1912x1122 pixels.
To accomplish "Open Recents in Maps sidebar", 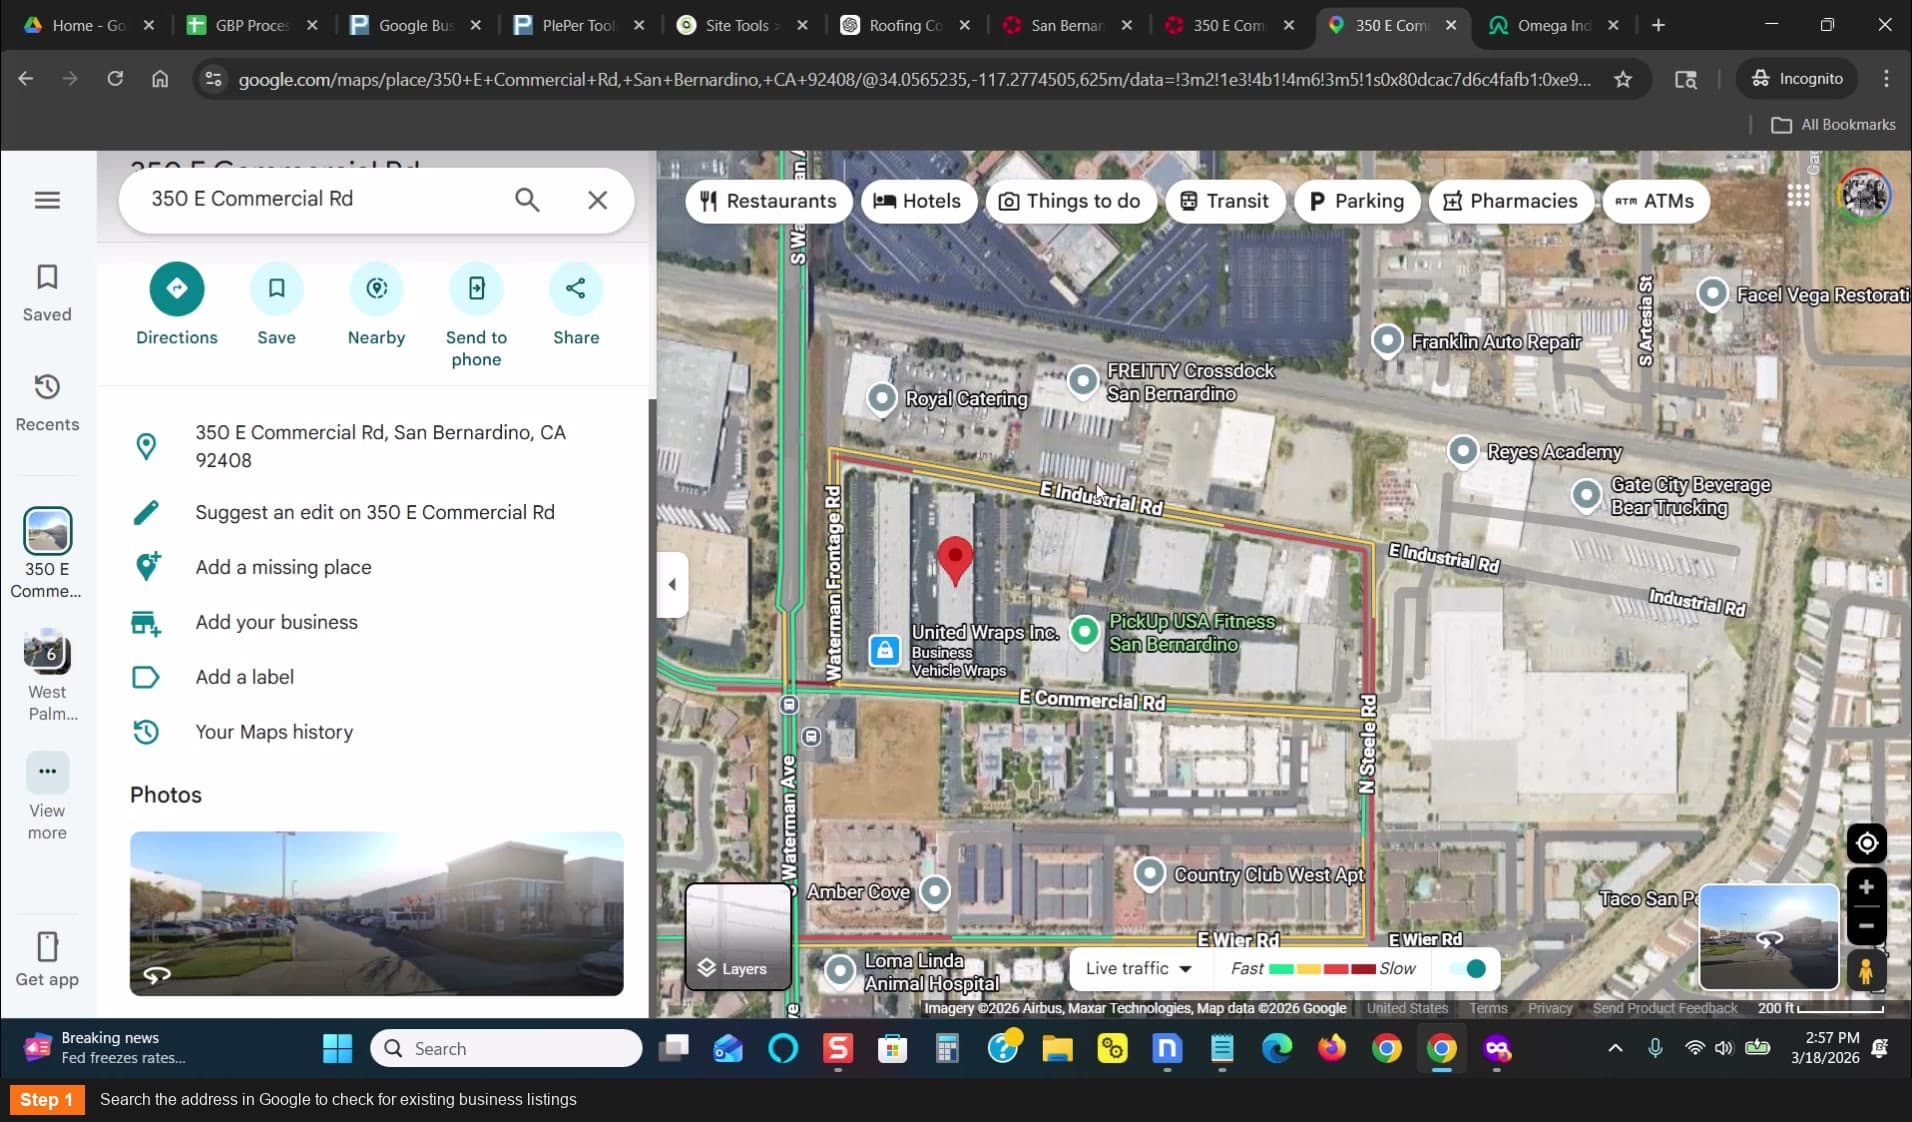I will point(47,403).
